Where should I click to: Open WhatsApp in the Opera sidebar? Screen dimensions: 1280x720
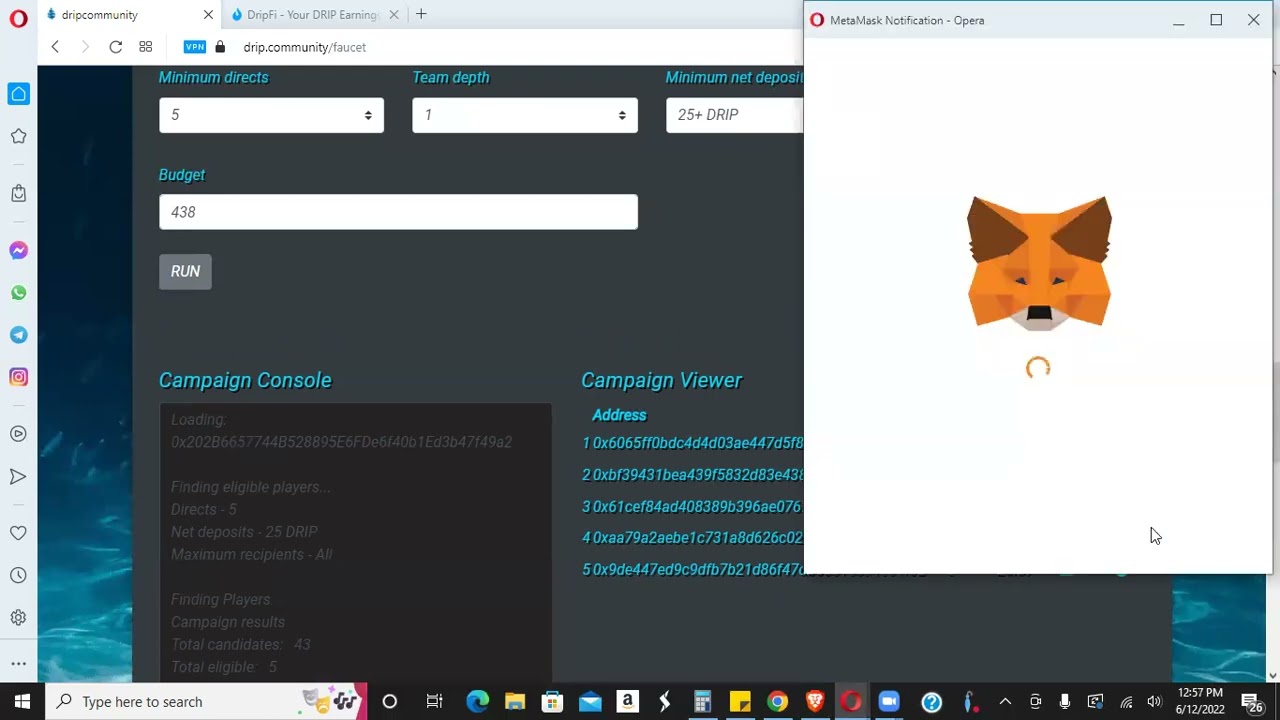[18, 293]
